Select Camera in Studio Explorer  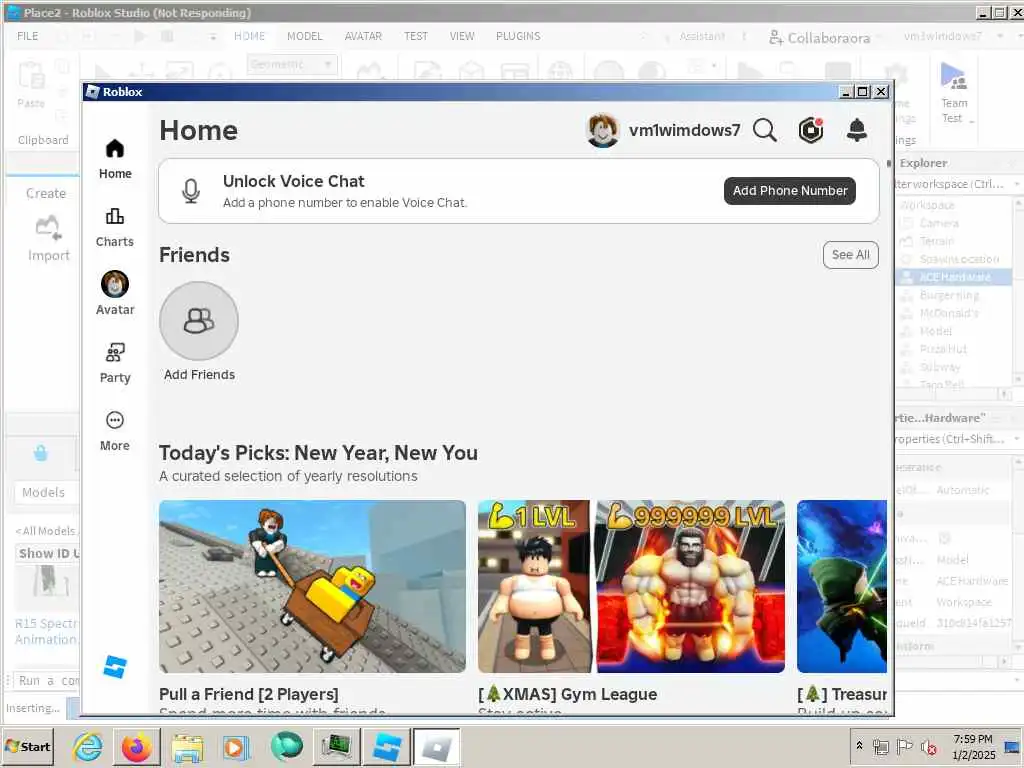[x=938, y=223]
